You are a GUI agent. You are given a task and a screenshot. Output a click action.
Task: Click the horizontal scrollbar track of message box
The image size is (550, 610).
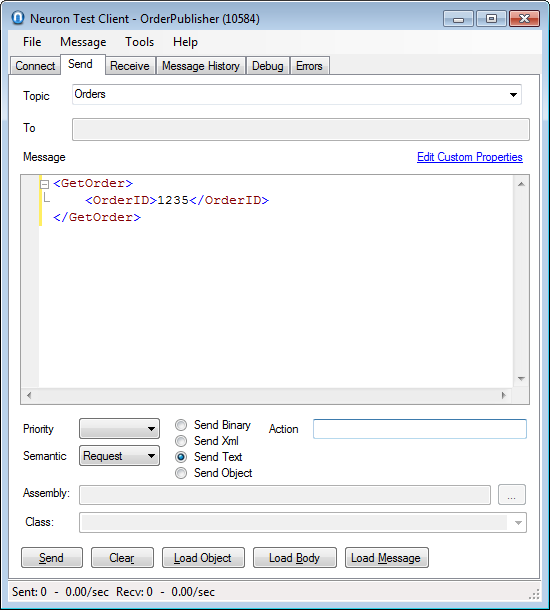tap(266, 395)
